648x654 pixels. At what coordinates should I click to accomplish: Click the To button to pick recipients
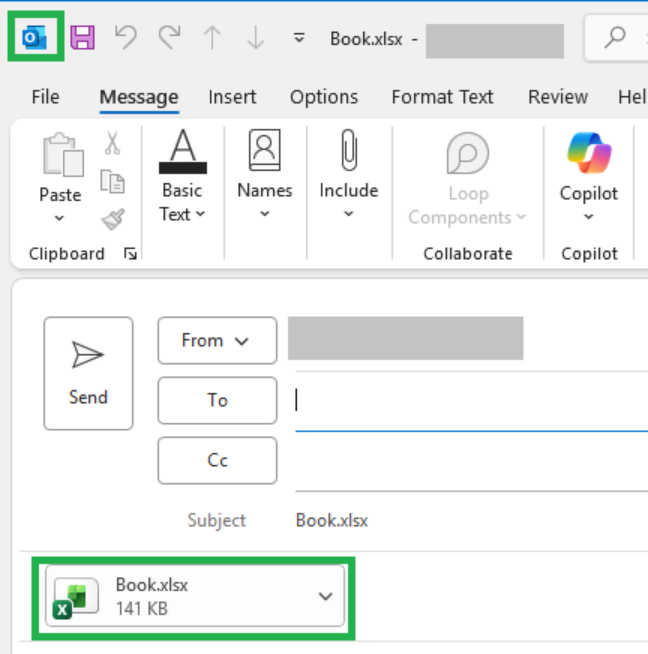pyautogui.click(x=217, y=400)
